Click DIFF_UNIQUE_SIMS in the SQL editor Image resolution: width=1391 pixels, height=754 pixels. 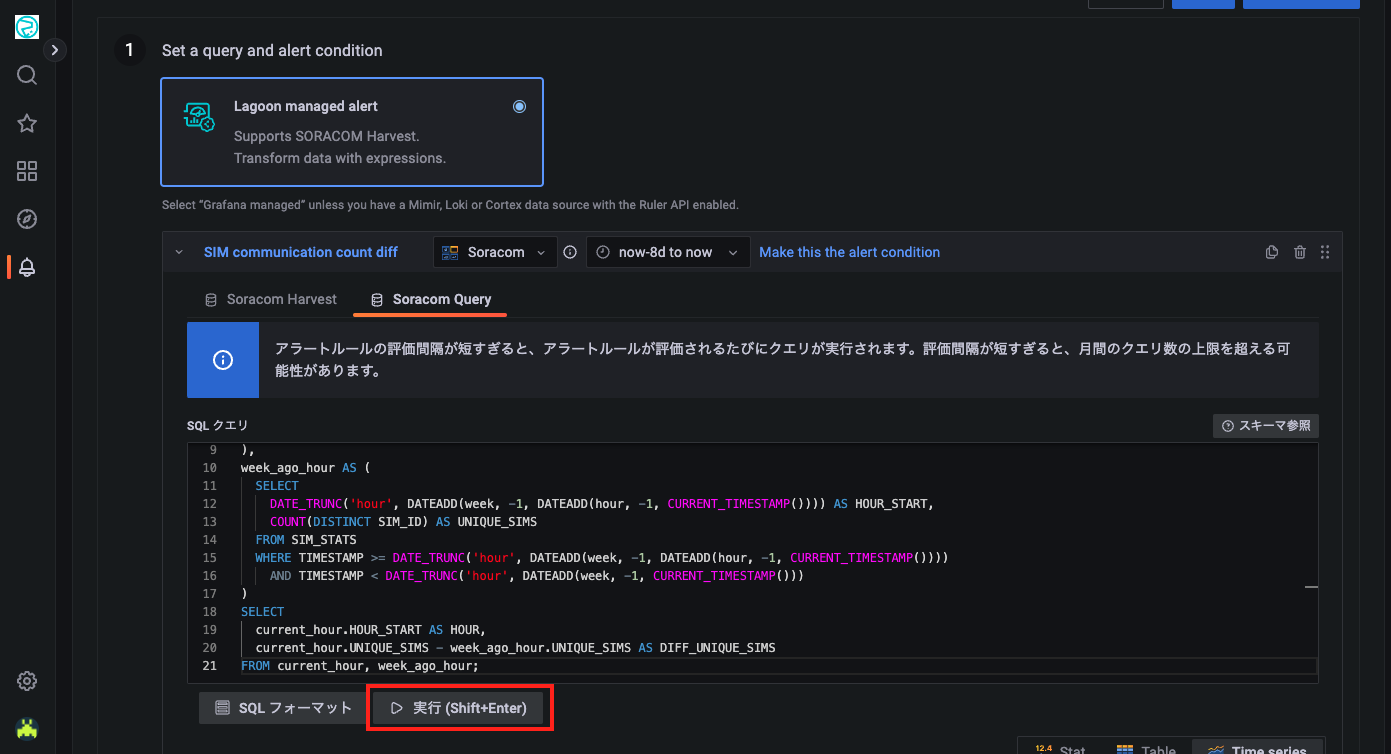[717, 648]
